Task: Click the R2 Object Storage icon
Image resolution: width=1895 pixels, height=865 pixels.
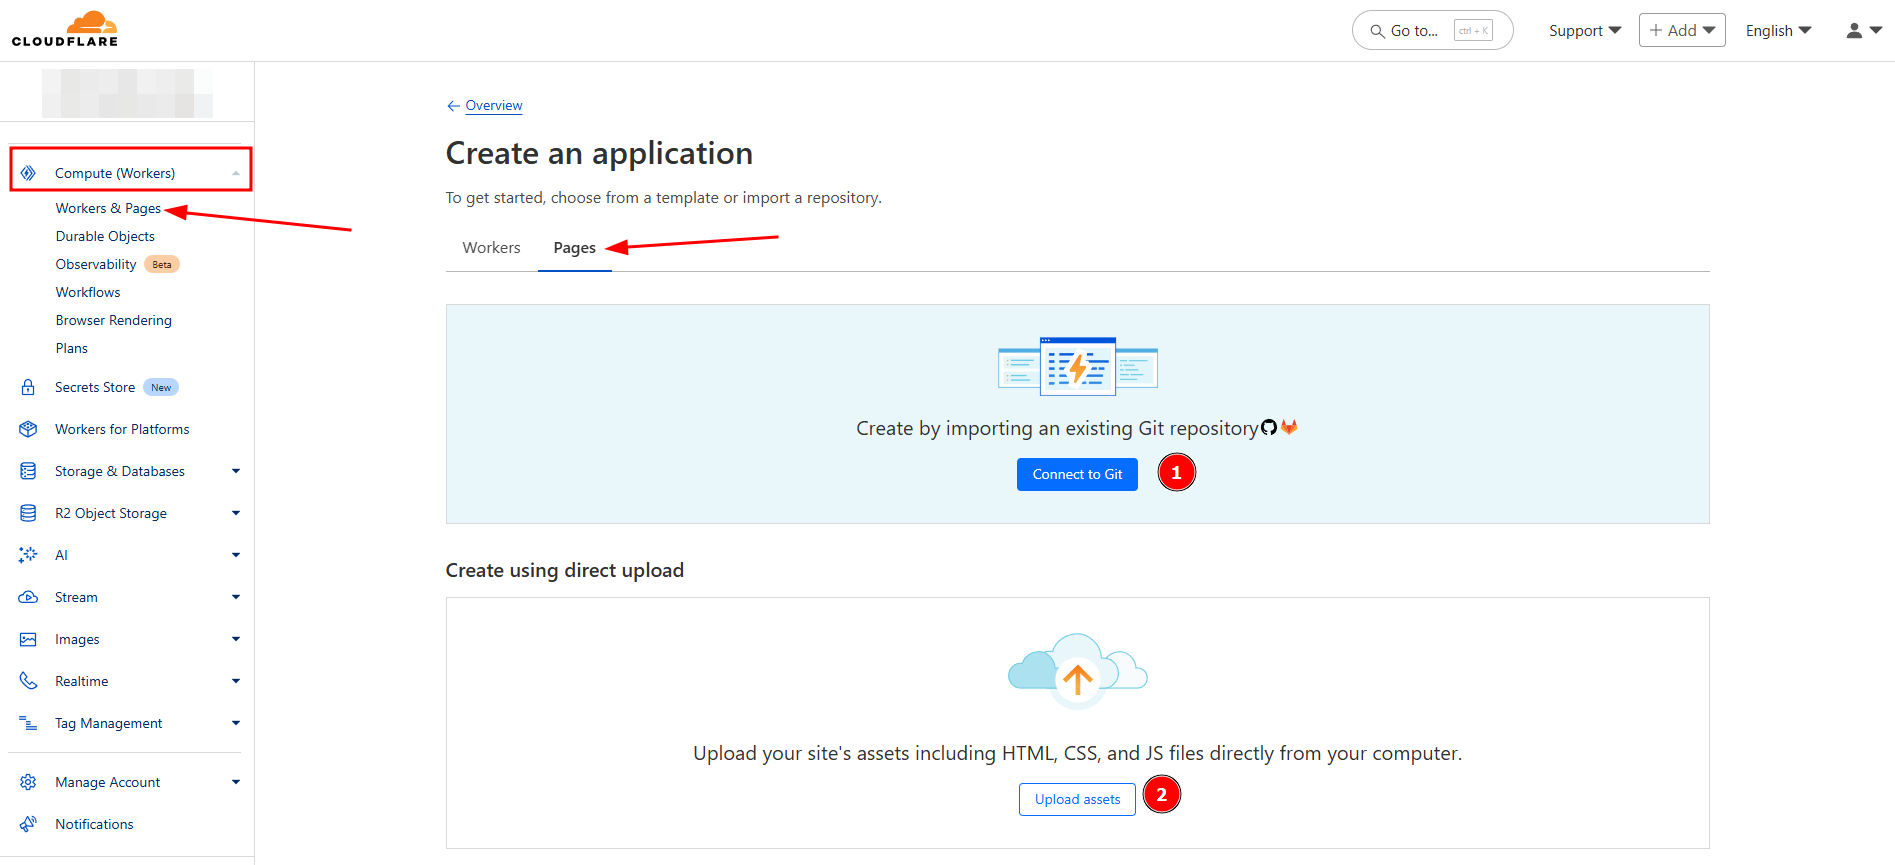Action: coord(28,513)
